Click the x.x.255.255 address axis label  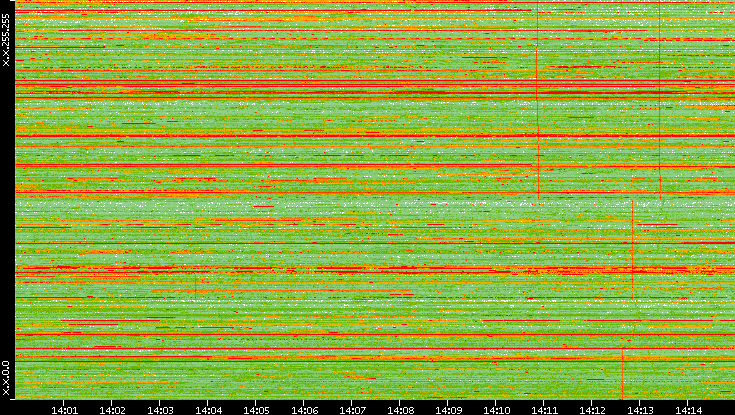tap(6, 40)
